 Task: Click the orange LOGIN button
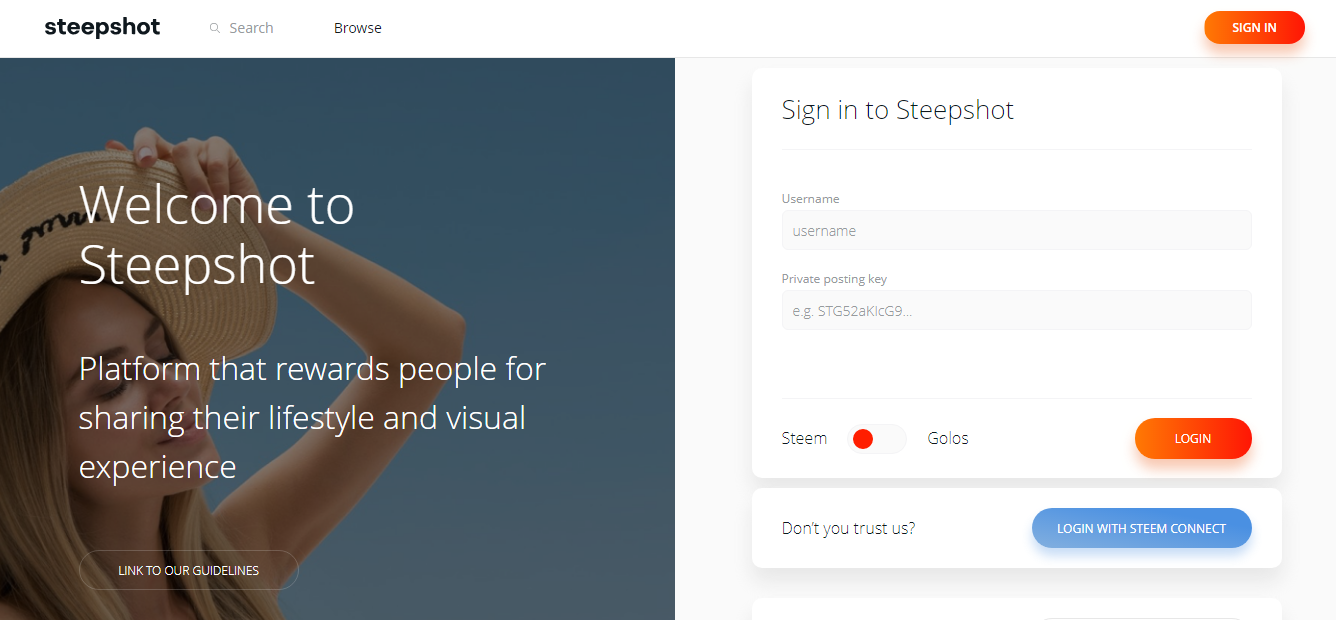[x=1193, y=438]
